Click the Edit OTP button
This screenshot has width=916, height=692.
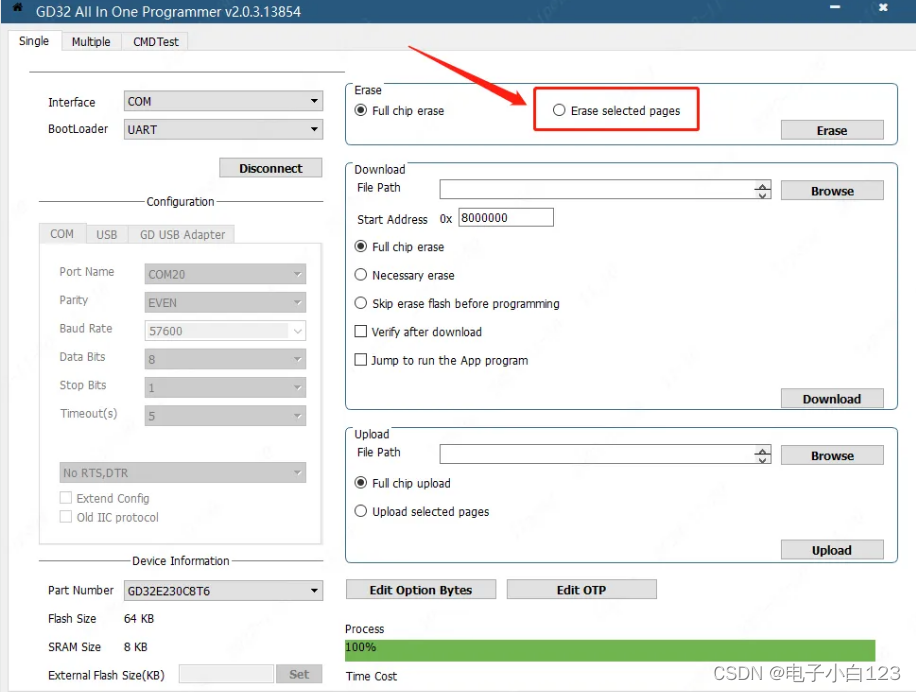[581, 589]
